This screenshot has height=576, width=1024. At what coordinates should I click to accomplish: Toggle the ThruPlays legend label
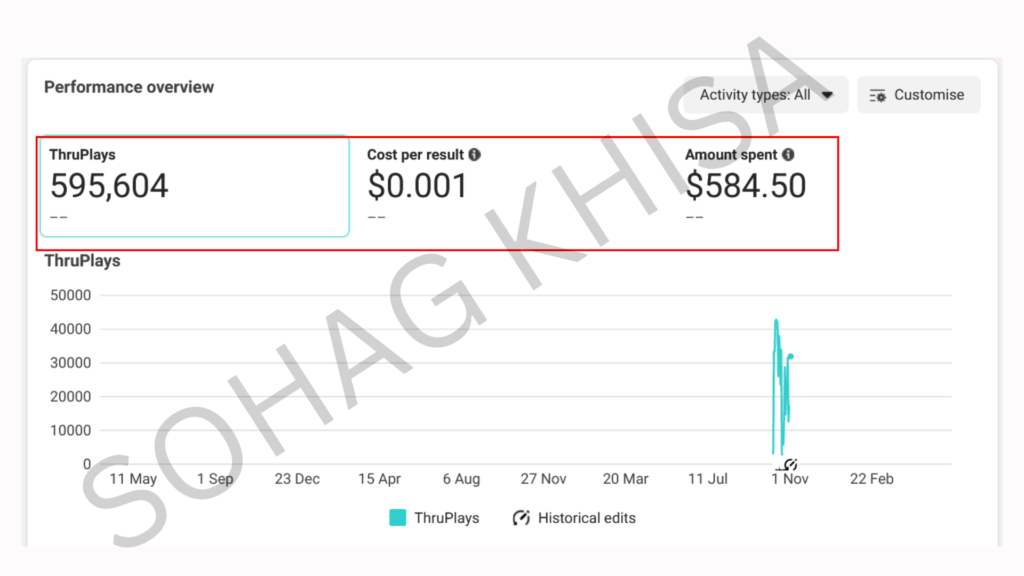click(447, 518)
